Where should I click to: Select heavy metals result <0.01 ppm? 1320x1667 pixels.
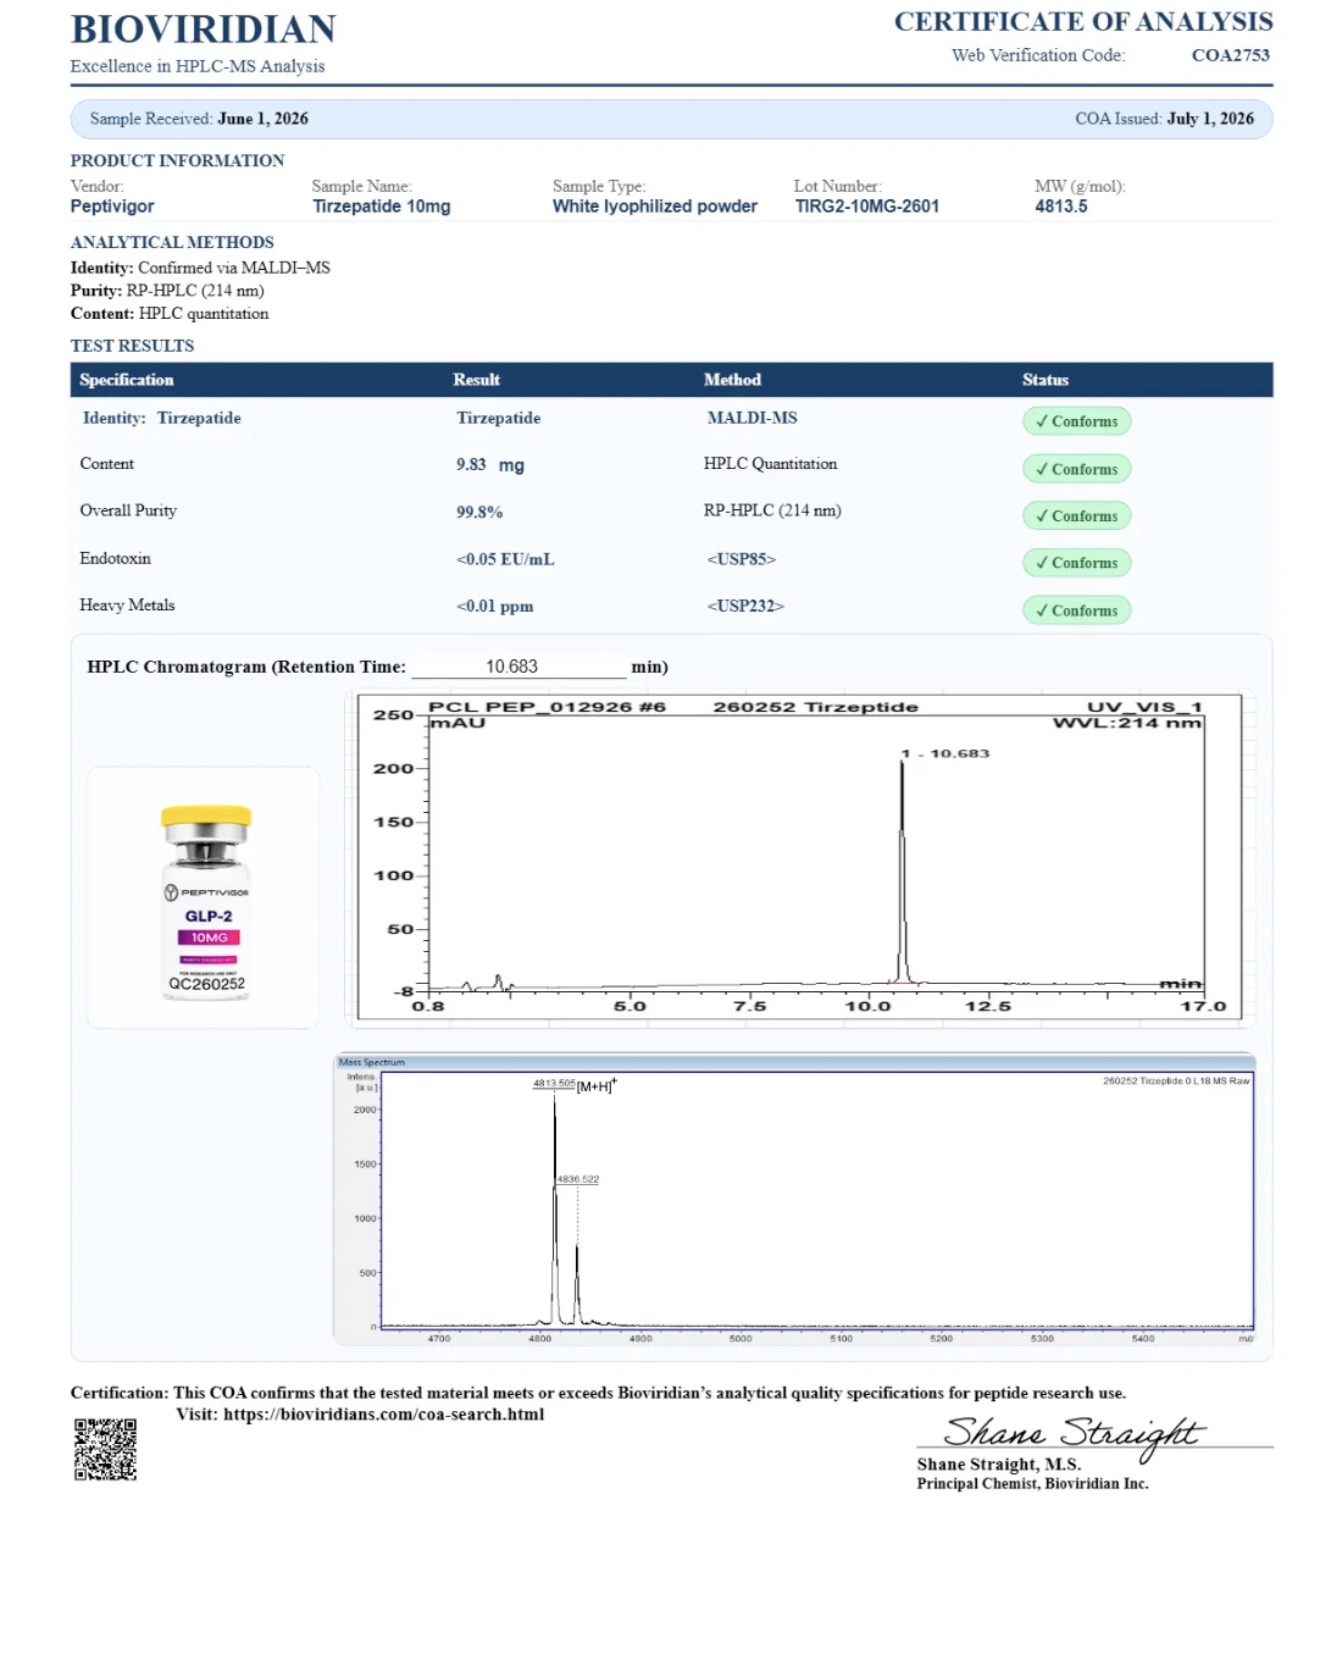pyautogui.click(x=494, y=606)
